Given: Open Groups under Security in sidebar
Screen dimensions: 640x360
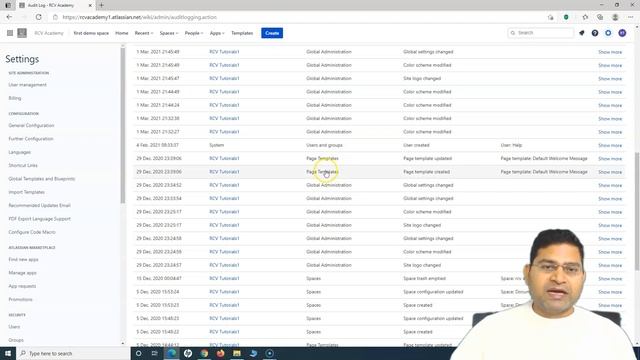Looking at the screenshot, I should point(16,340).
